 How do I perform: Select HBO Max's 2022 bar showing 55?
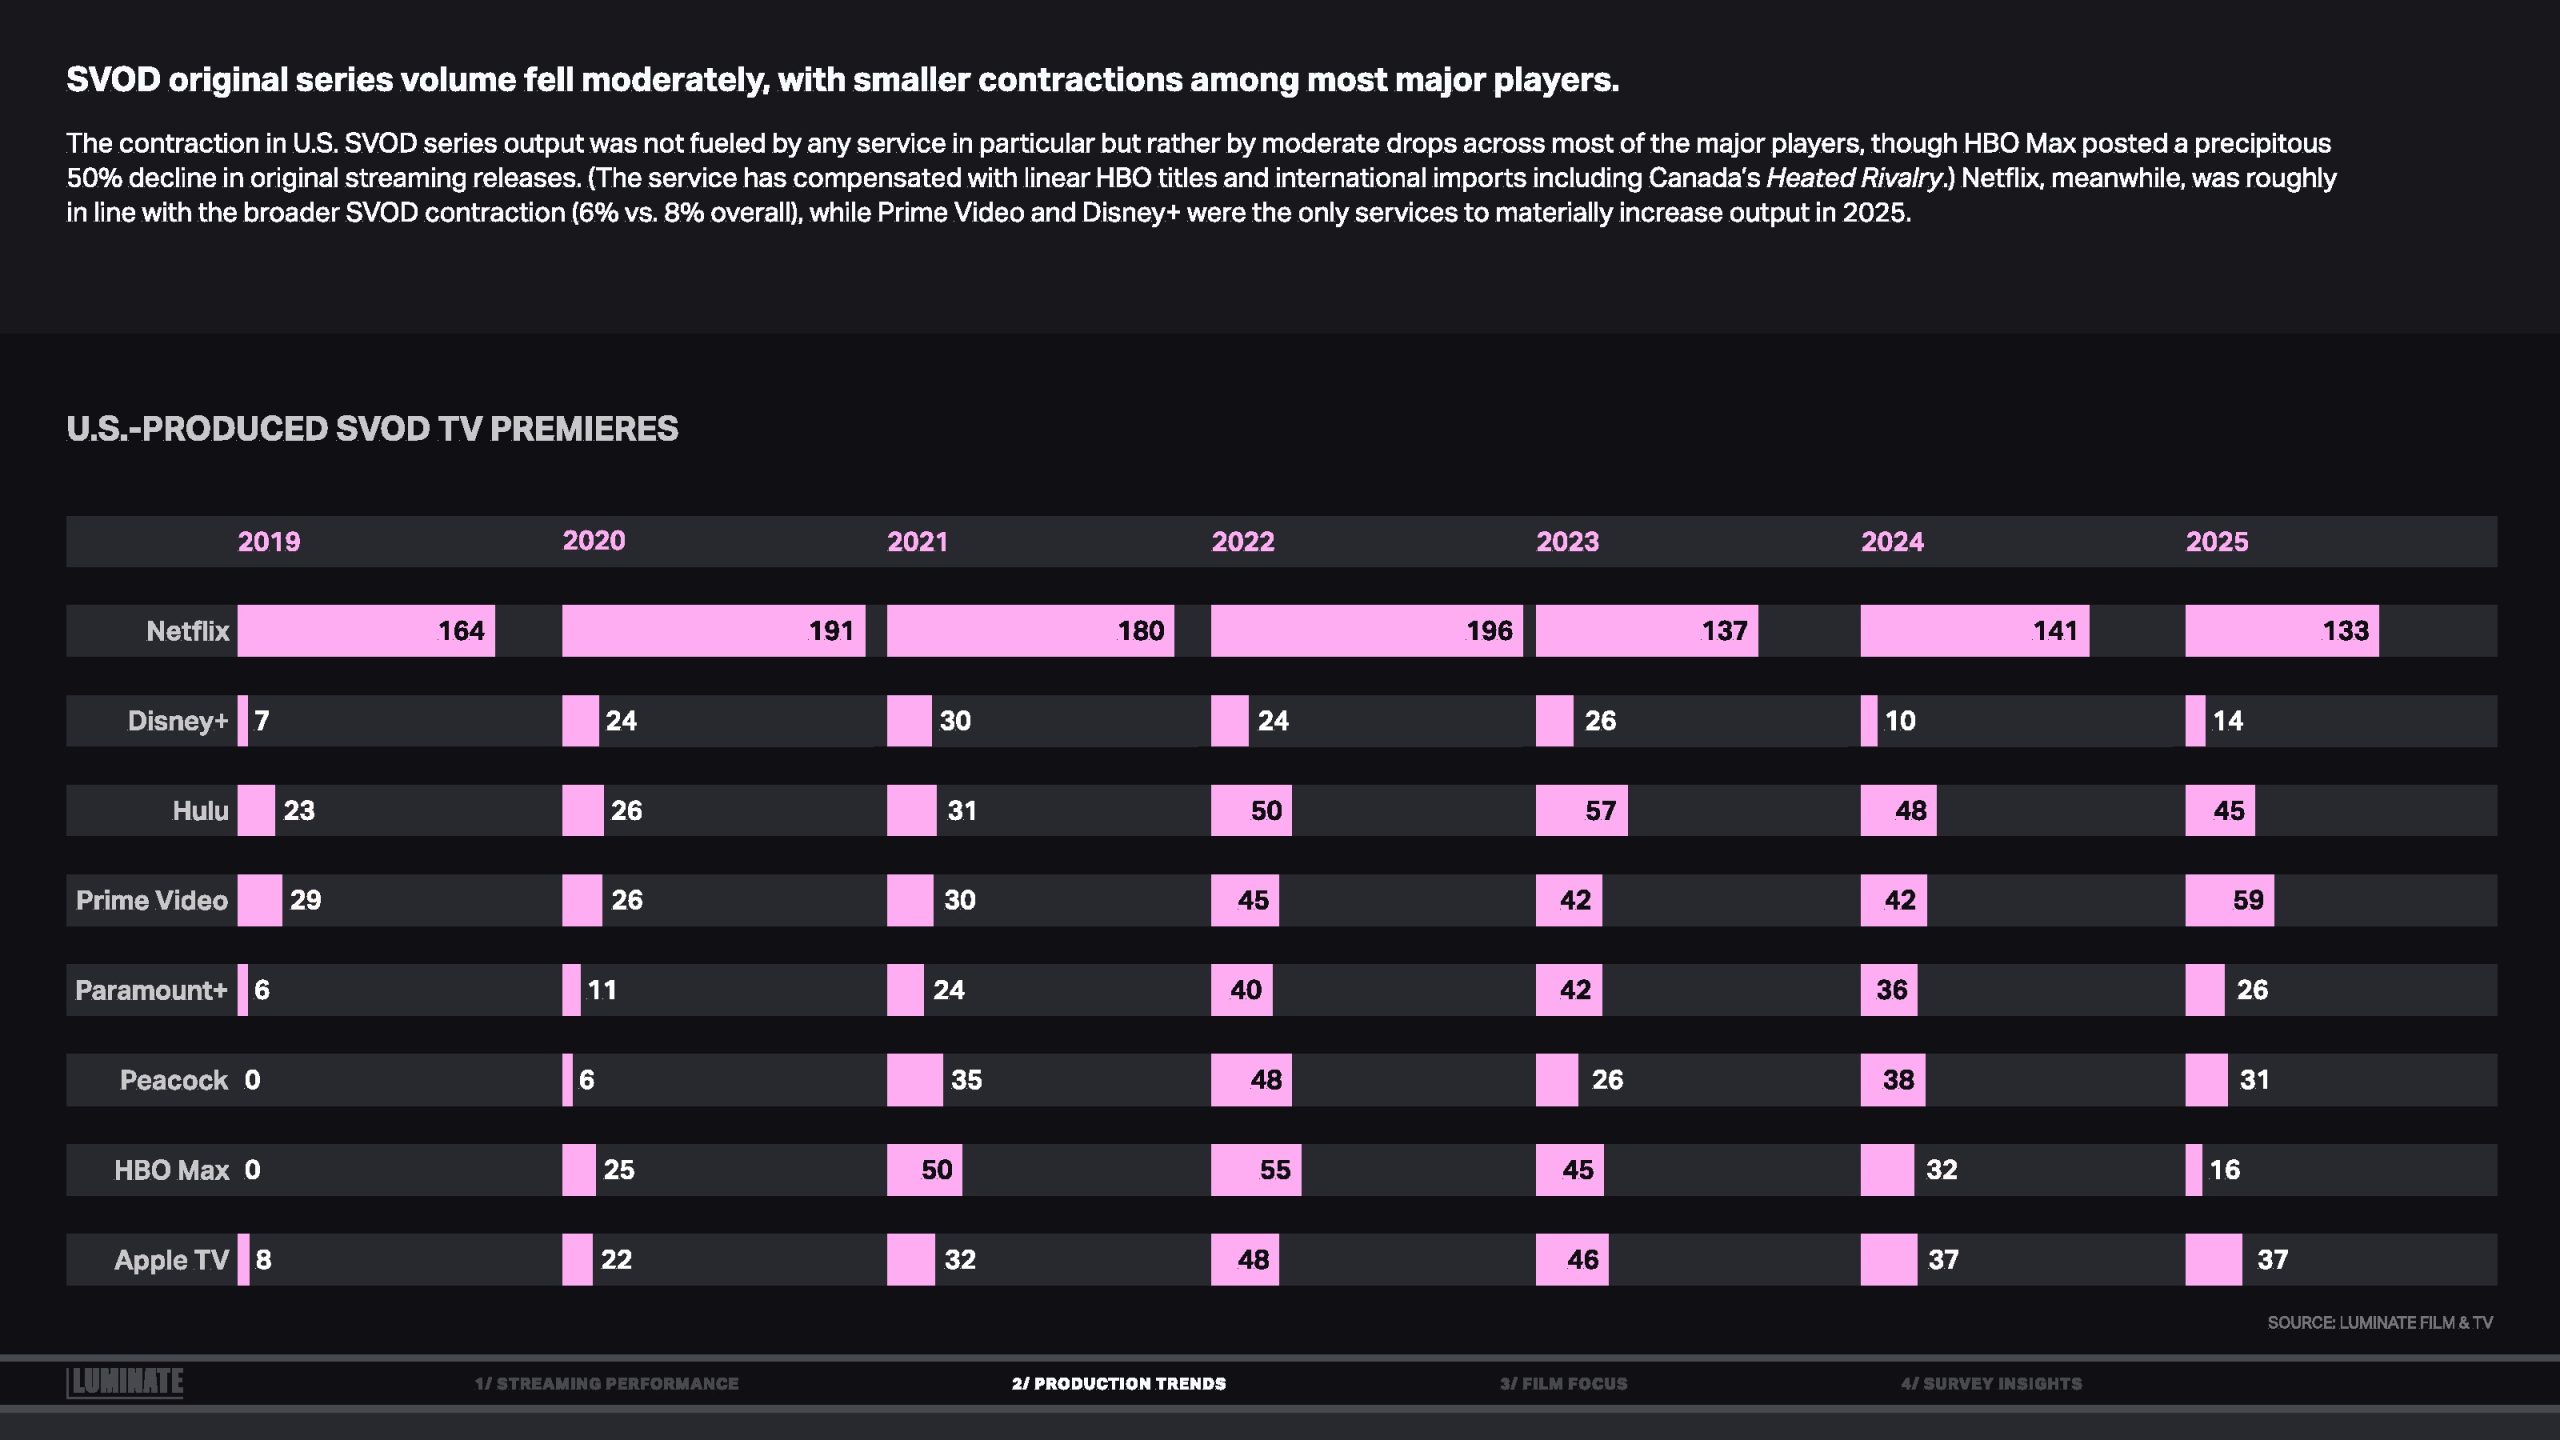coord(1255,1170)
